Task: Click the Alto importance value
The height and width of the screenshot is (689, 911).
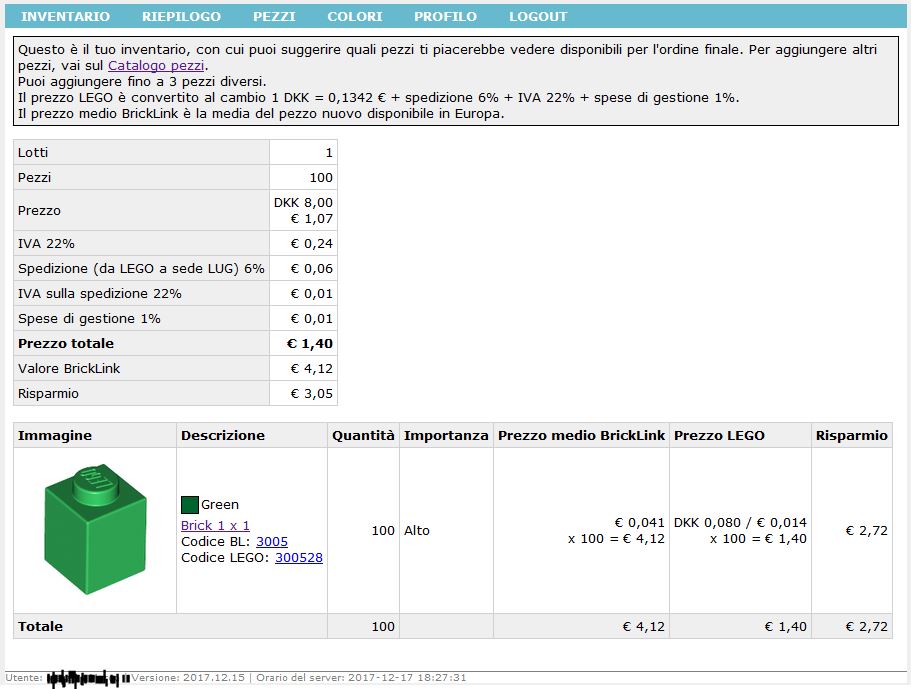Action: click(417, 530)
